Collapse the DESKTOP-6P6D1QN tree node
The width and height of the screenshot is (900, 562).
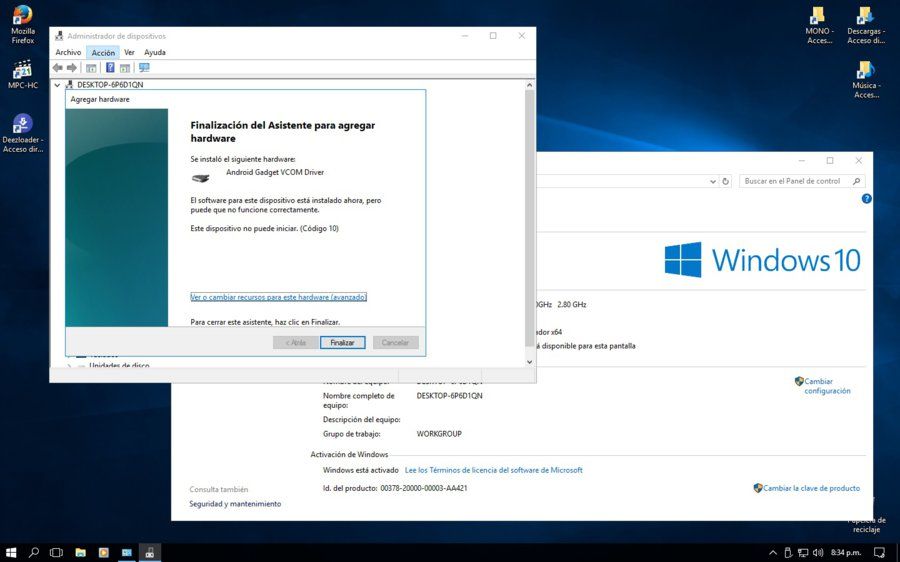pos(57,85)
